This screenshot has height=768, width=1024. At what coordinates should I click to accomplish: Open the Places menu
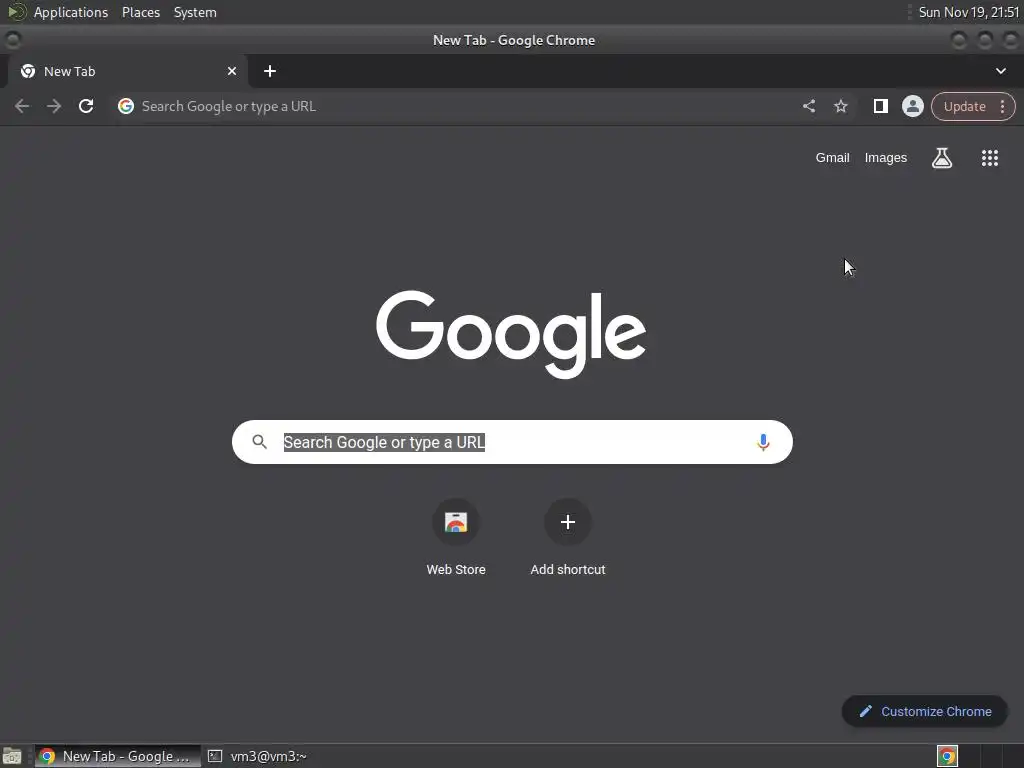(x=141, y=12)
